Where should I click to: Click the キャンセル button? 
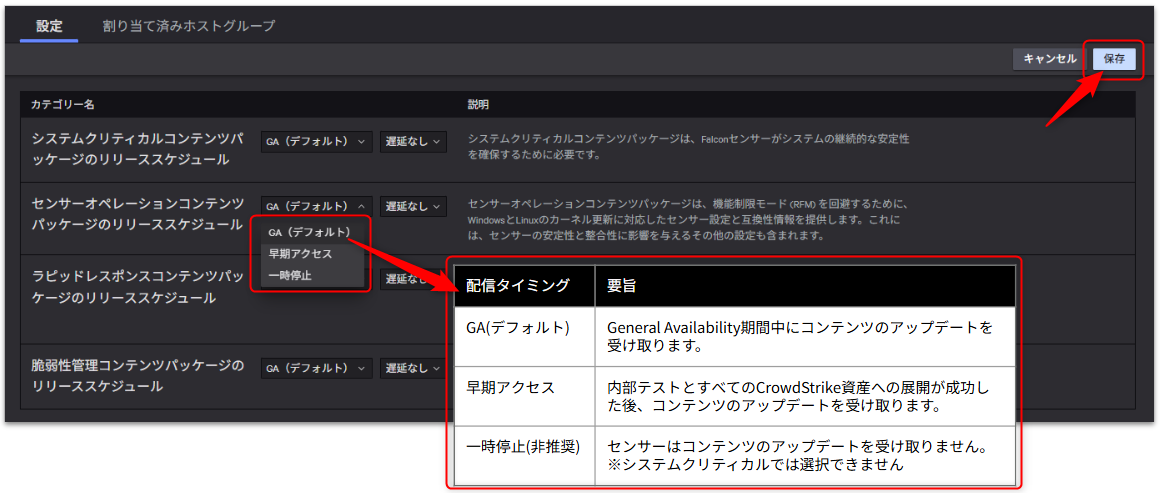click(1050, 59)
